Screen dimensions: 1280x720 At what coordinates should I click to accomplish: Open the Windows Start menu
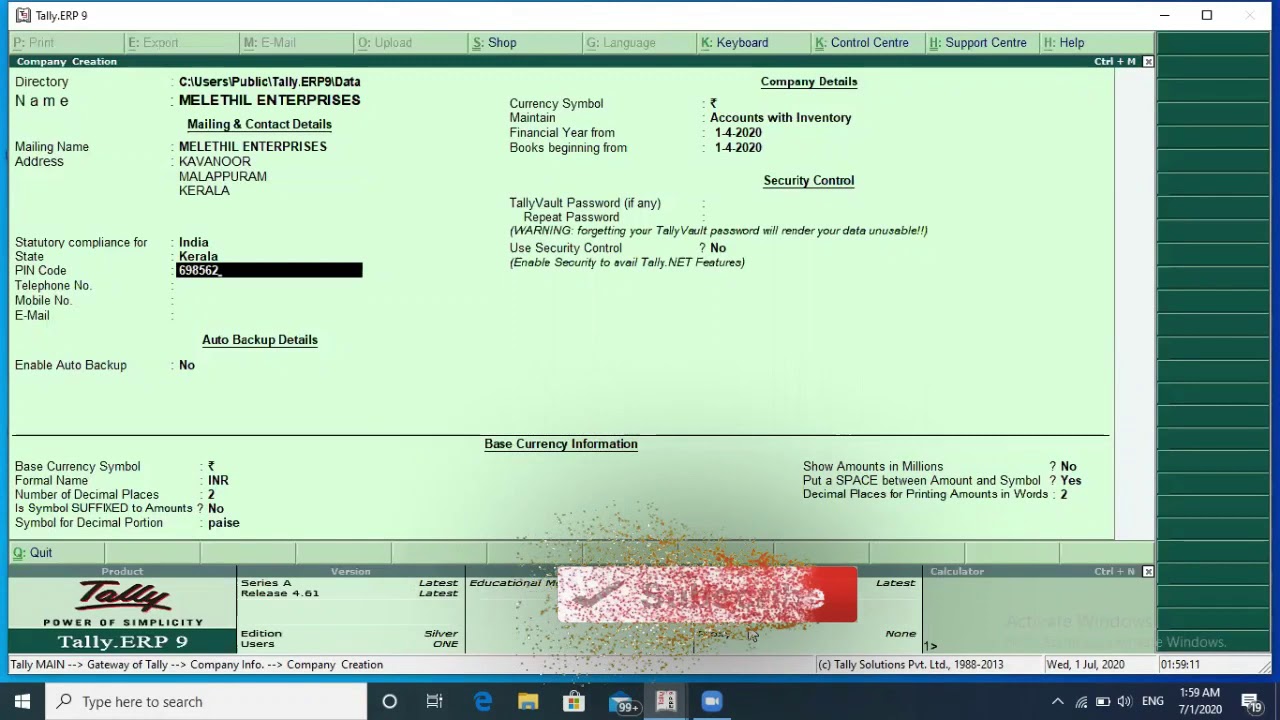click(x=22, y=702)
